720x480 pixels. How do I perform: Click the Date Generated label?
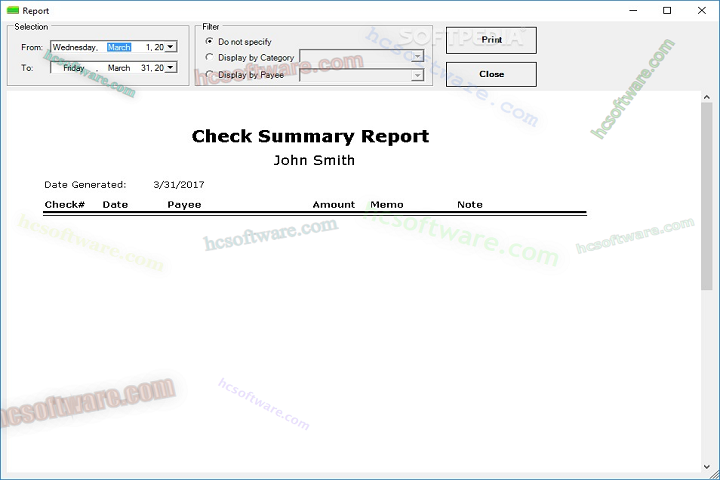pos(85,185)
